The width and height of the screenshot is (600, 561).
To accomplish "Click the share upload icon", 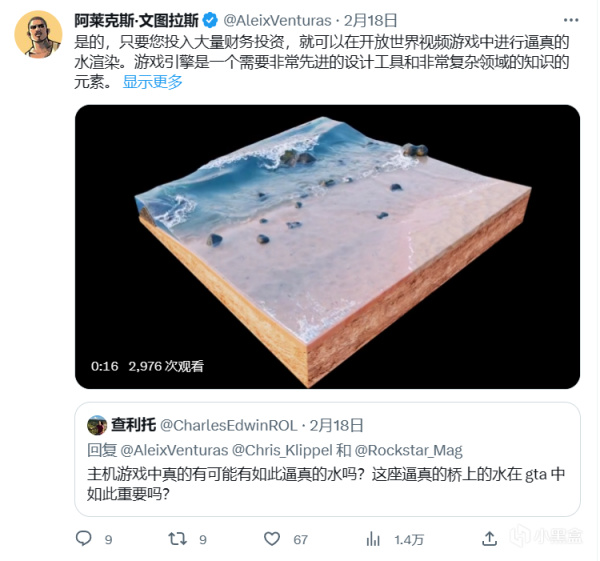I will click(x=489, y=539).
